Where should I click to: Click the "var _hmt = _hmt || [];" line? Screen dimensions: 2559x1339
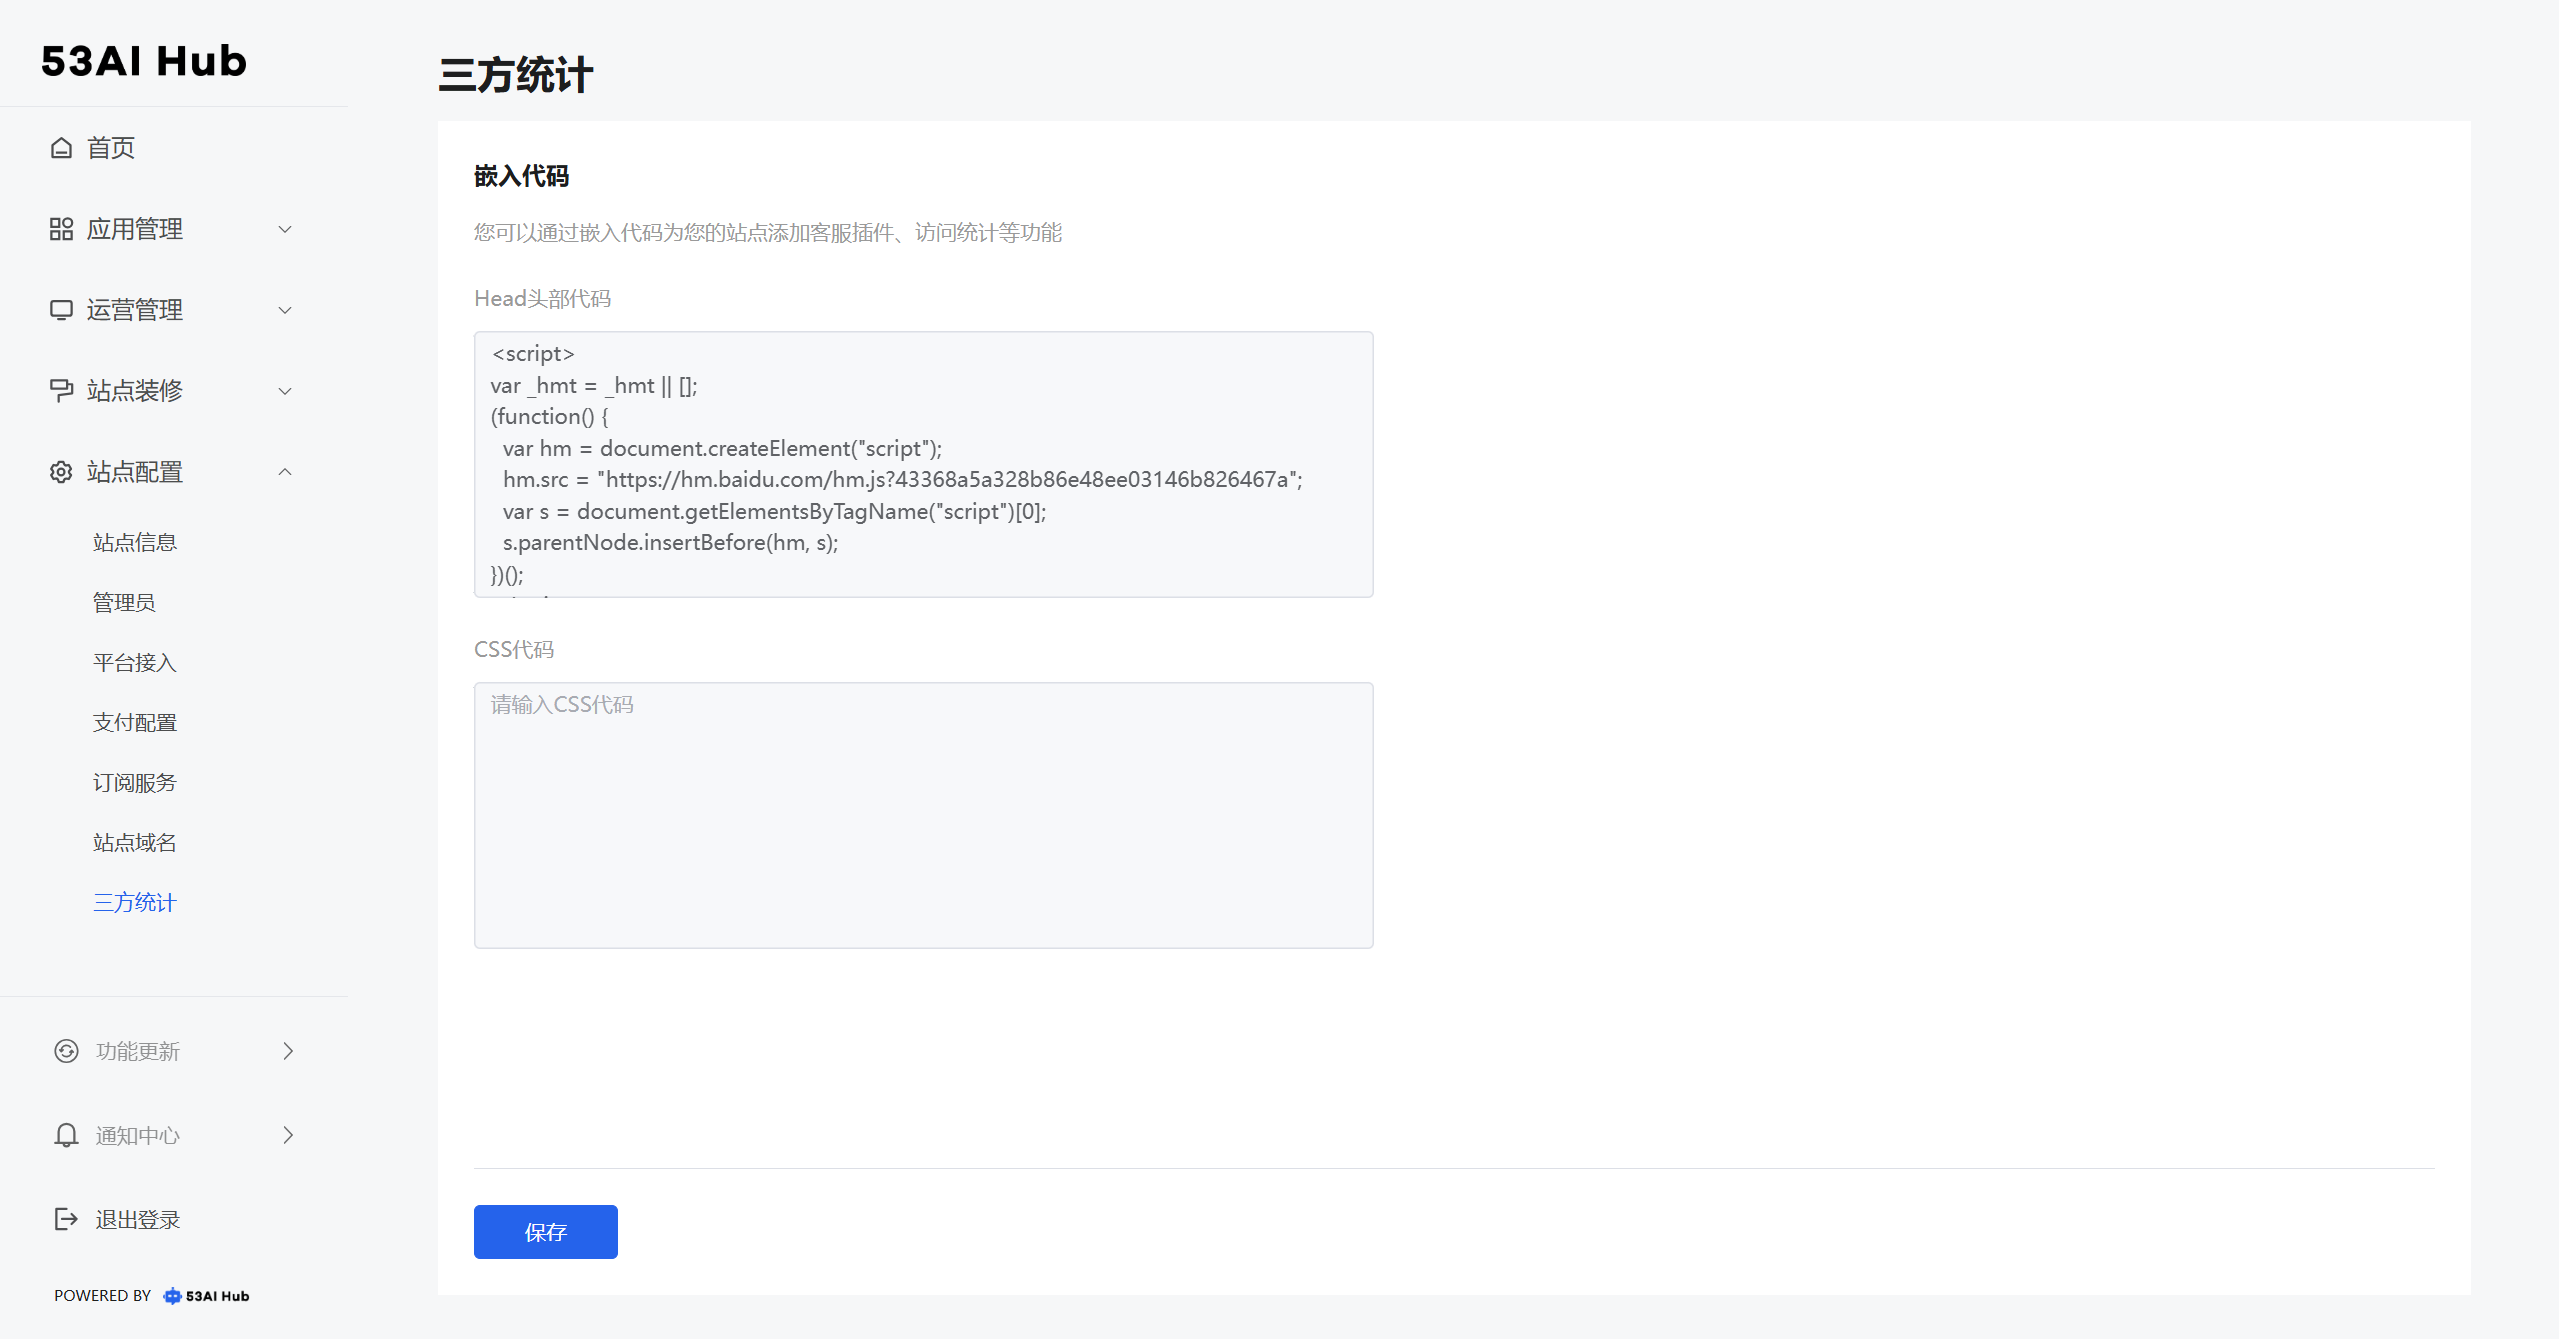coord(594,386)
